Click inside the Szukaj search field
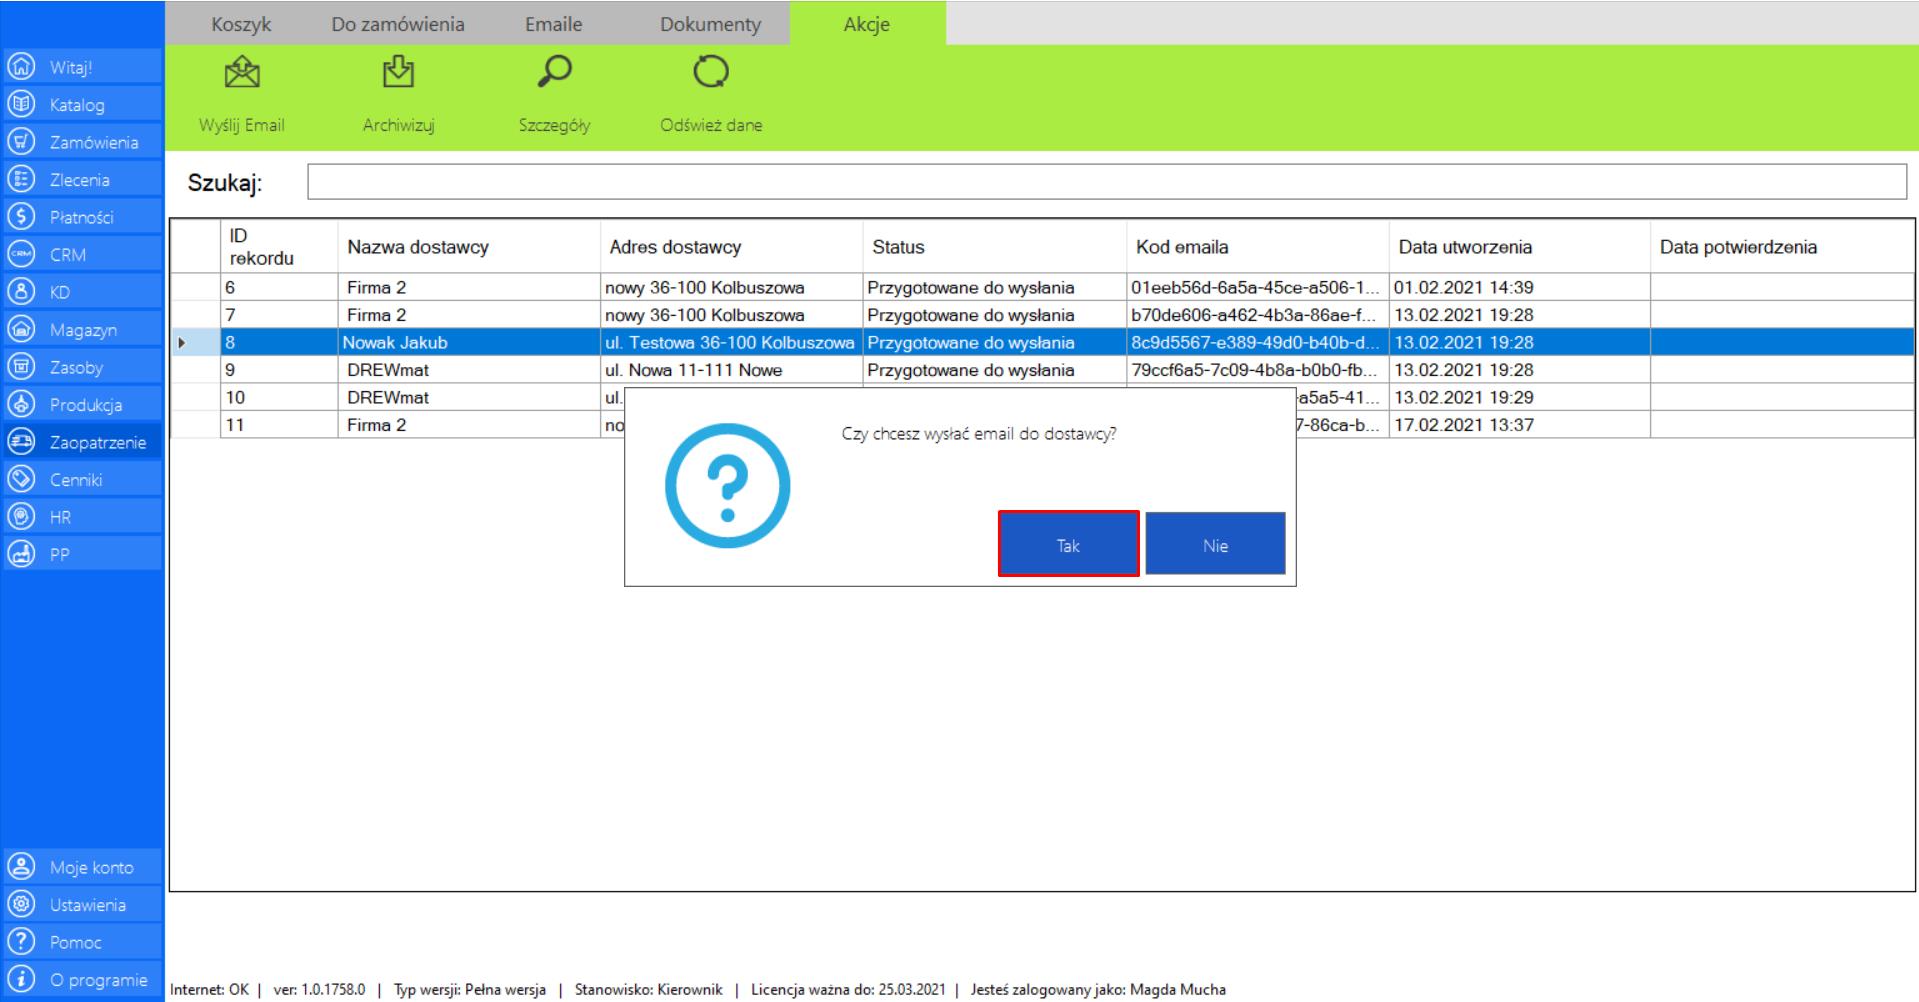The height and width of the screenshot is (1002, 1919). 1107,182
